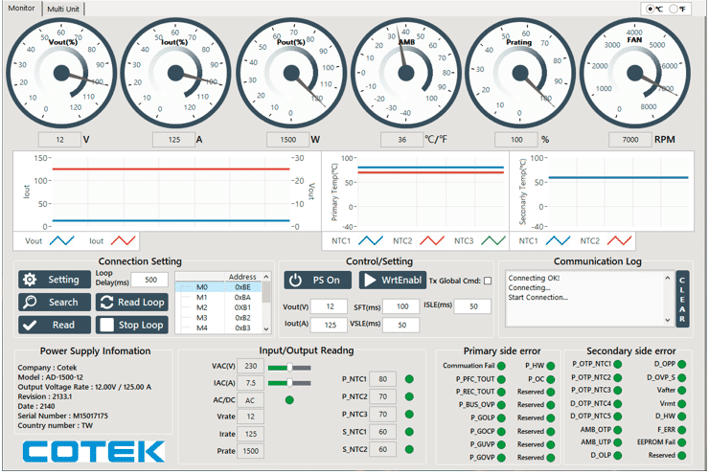Click the Communication Log scroll-down arrow
Image resolution: width=709 pixels, height=474 pixels.
click(x=667, y=320)
